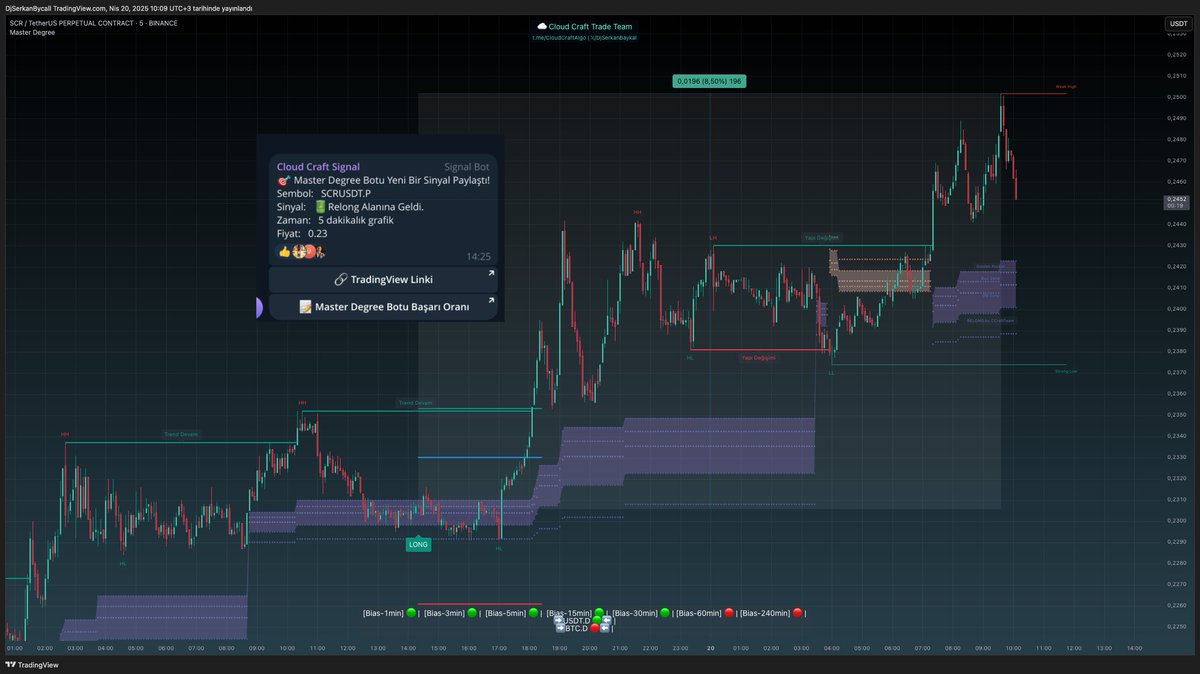Open the Master Degree Botu Başarı Oranı button
The width and height of the screenshot is (1200, 674).
point(383,307)
